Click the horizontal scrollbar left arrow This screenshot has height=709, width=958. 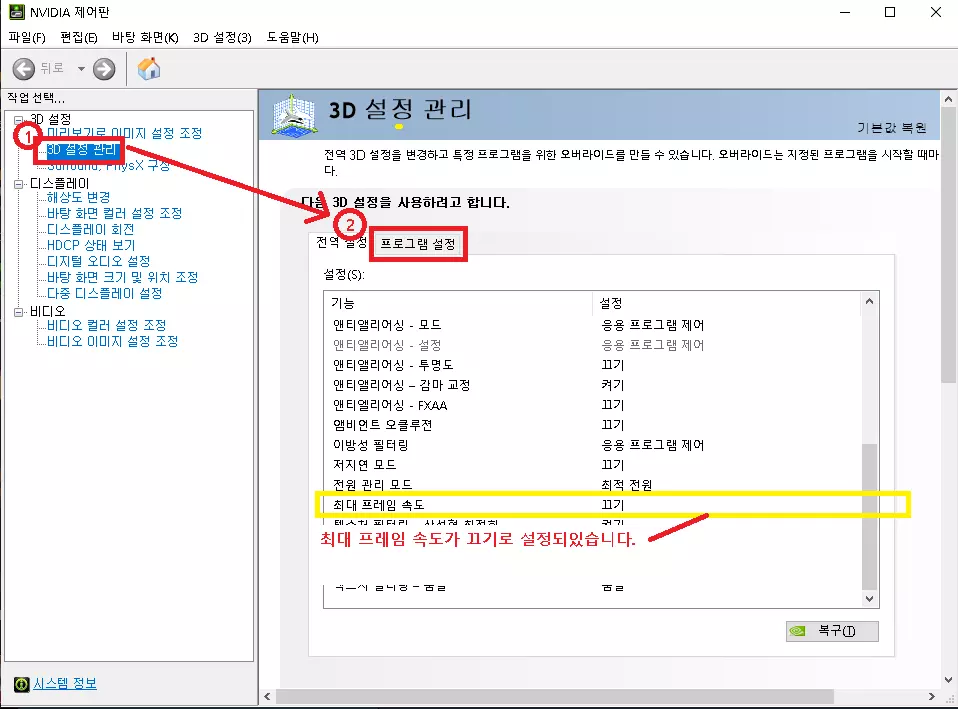[268, 696]
